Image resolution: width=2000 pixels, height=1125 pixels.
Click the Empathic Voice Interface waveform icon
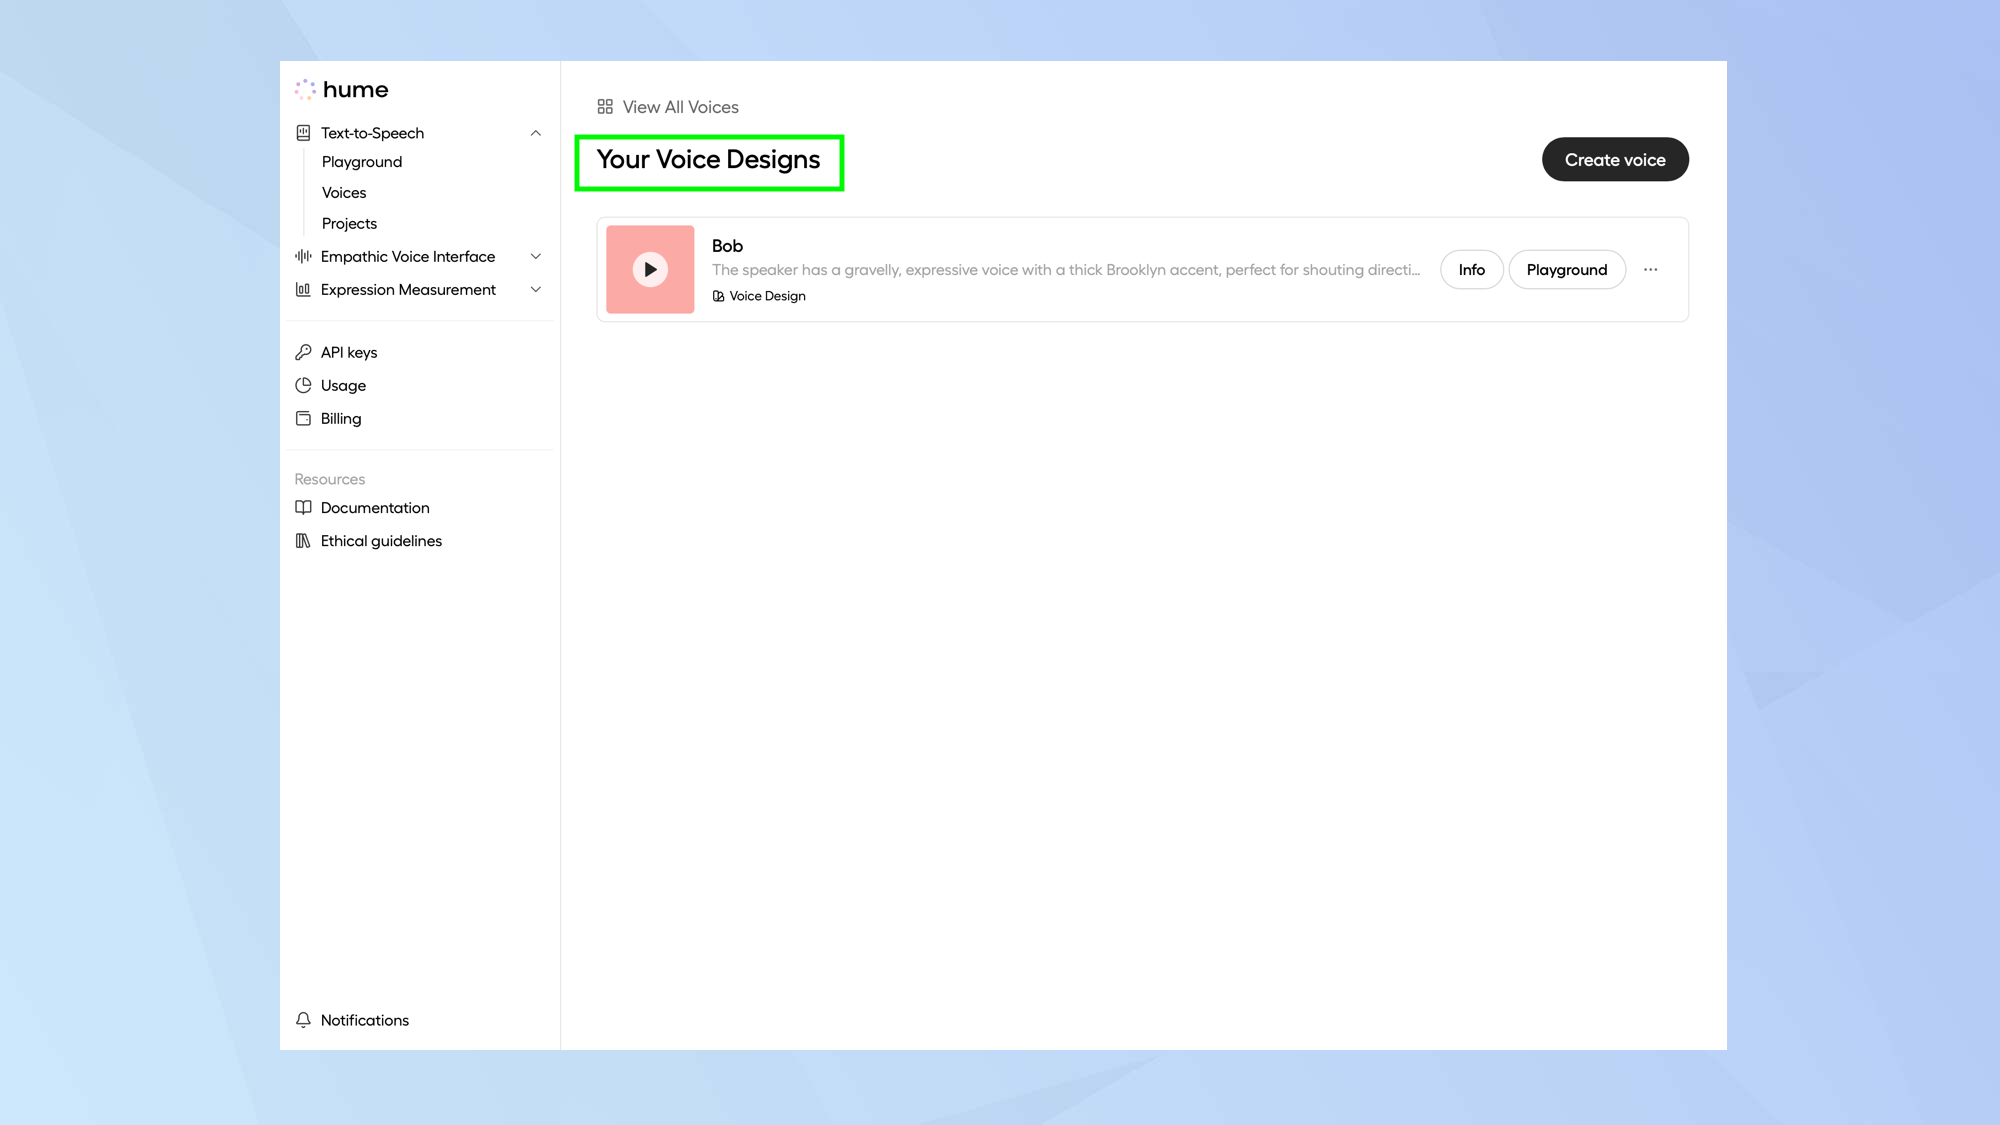[303, 257]
